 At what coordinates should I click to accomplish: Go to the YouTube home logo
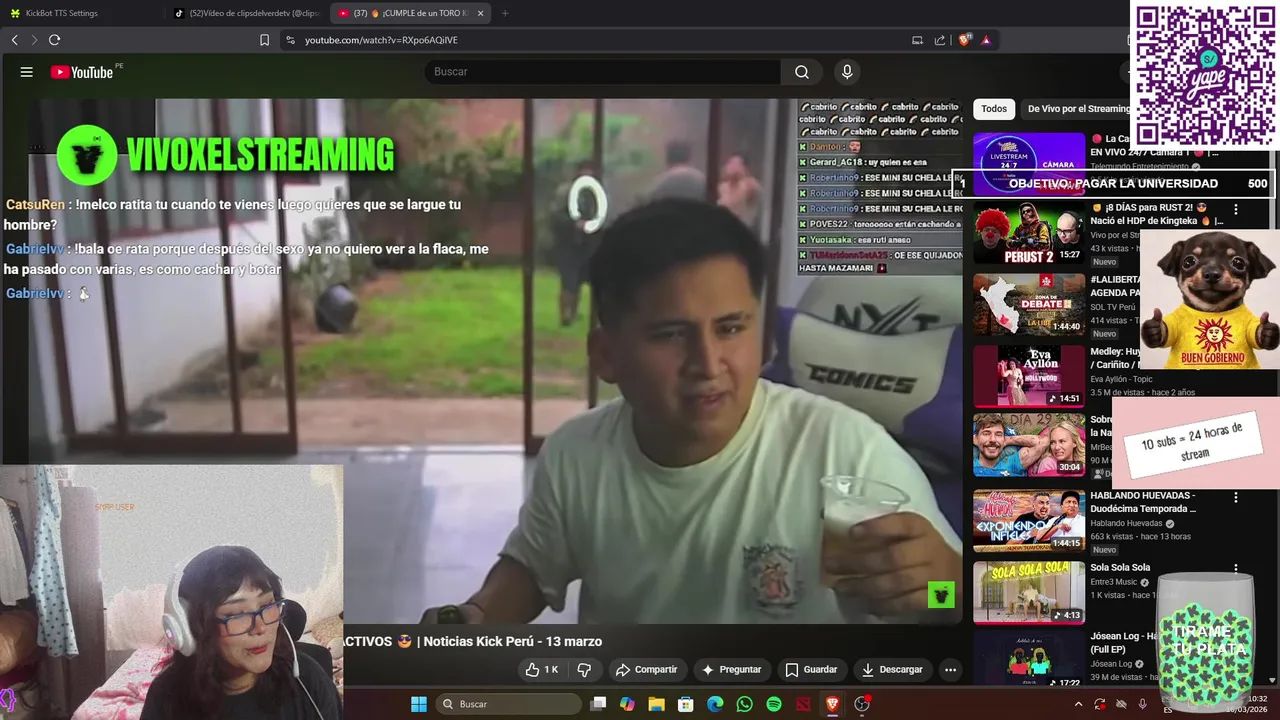pos(82,72)
